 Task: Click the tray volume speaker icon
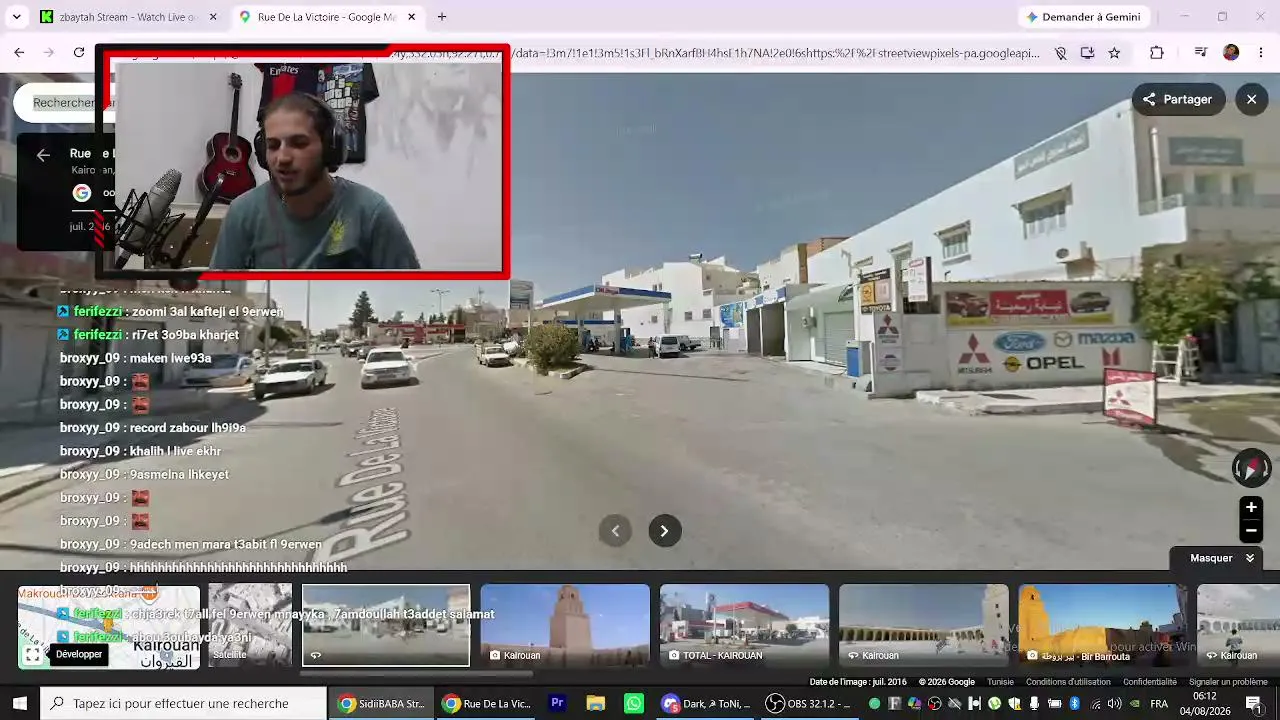coord(1114,704)
